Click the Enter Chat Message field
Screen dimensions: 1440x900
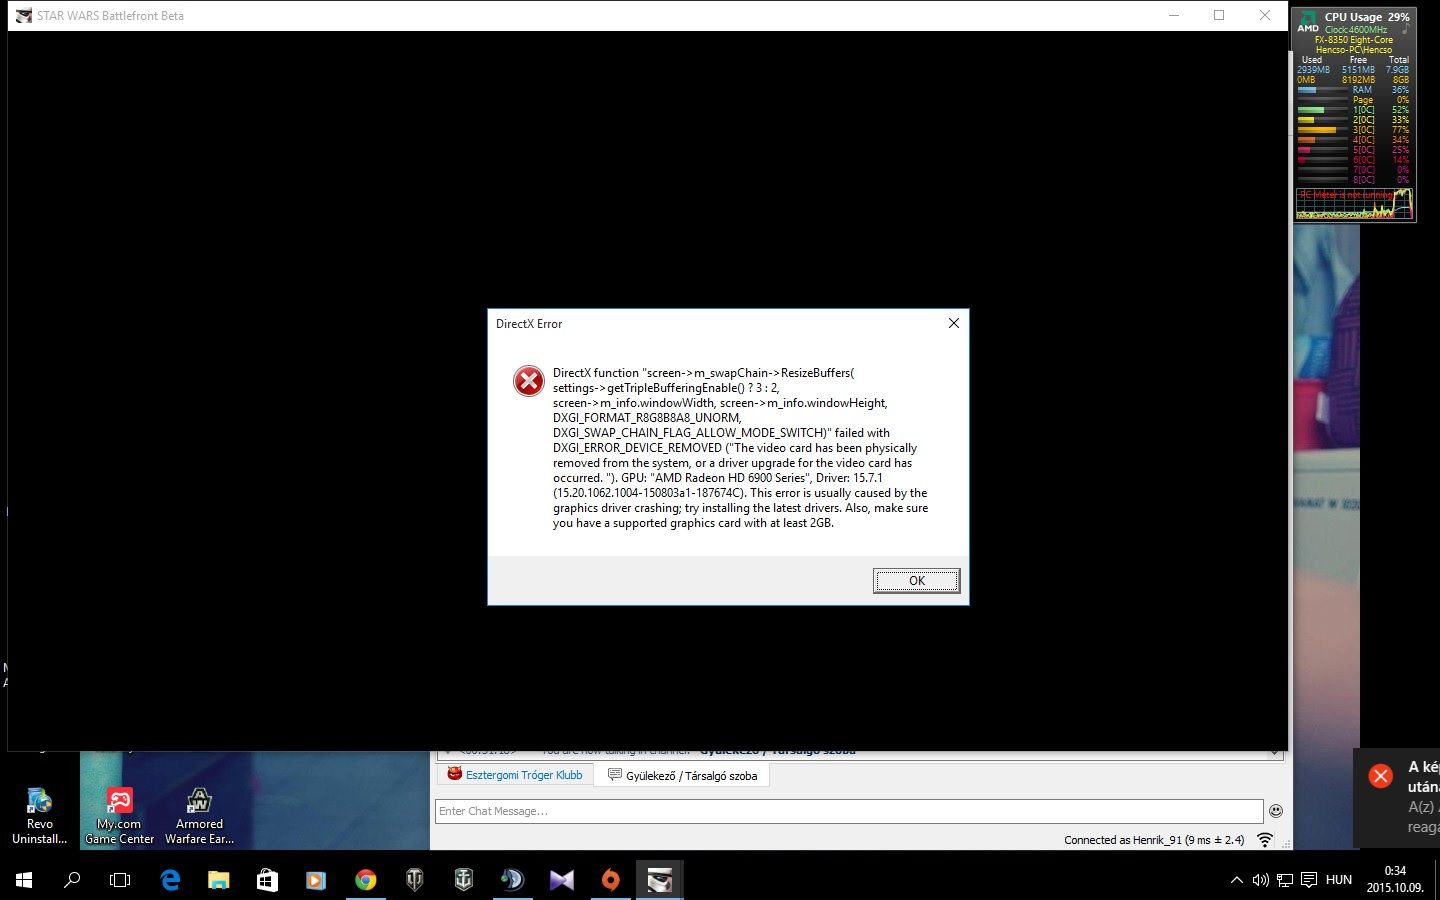click(849, 811)
